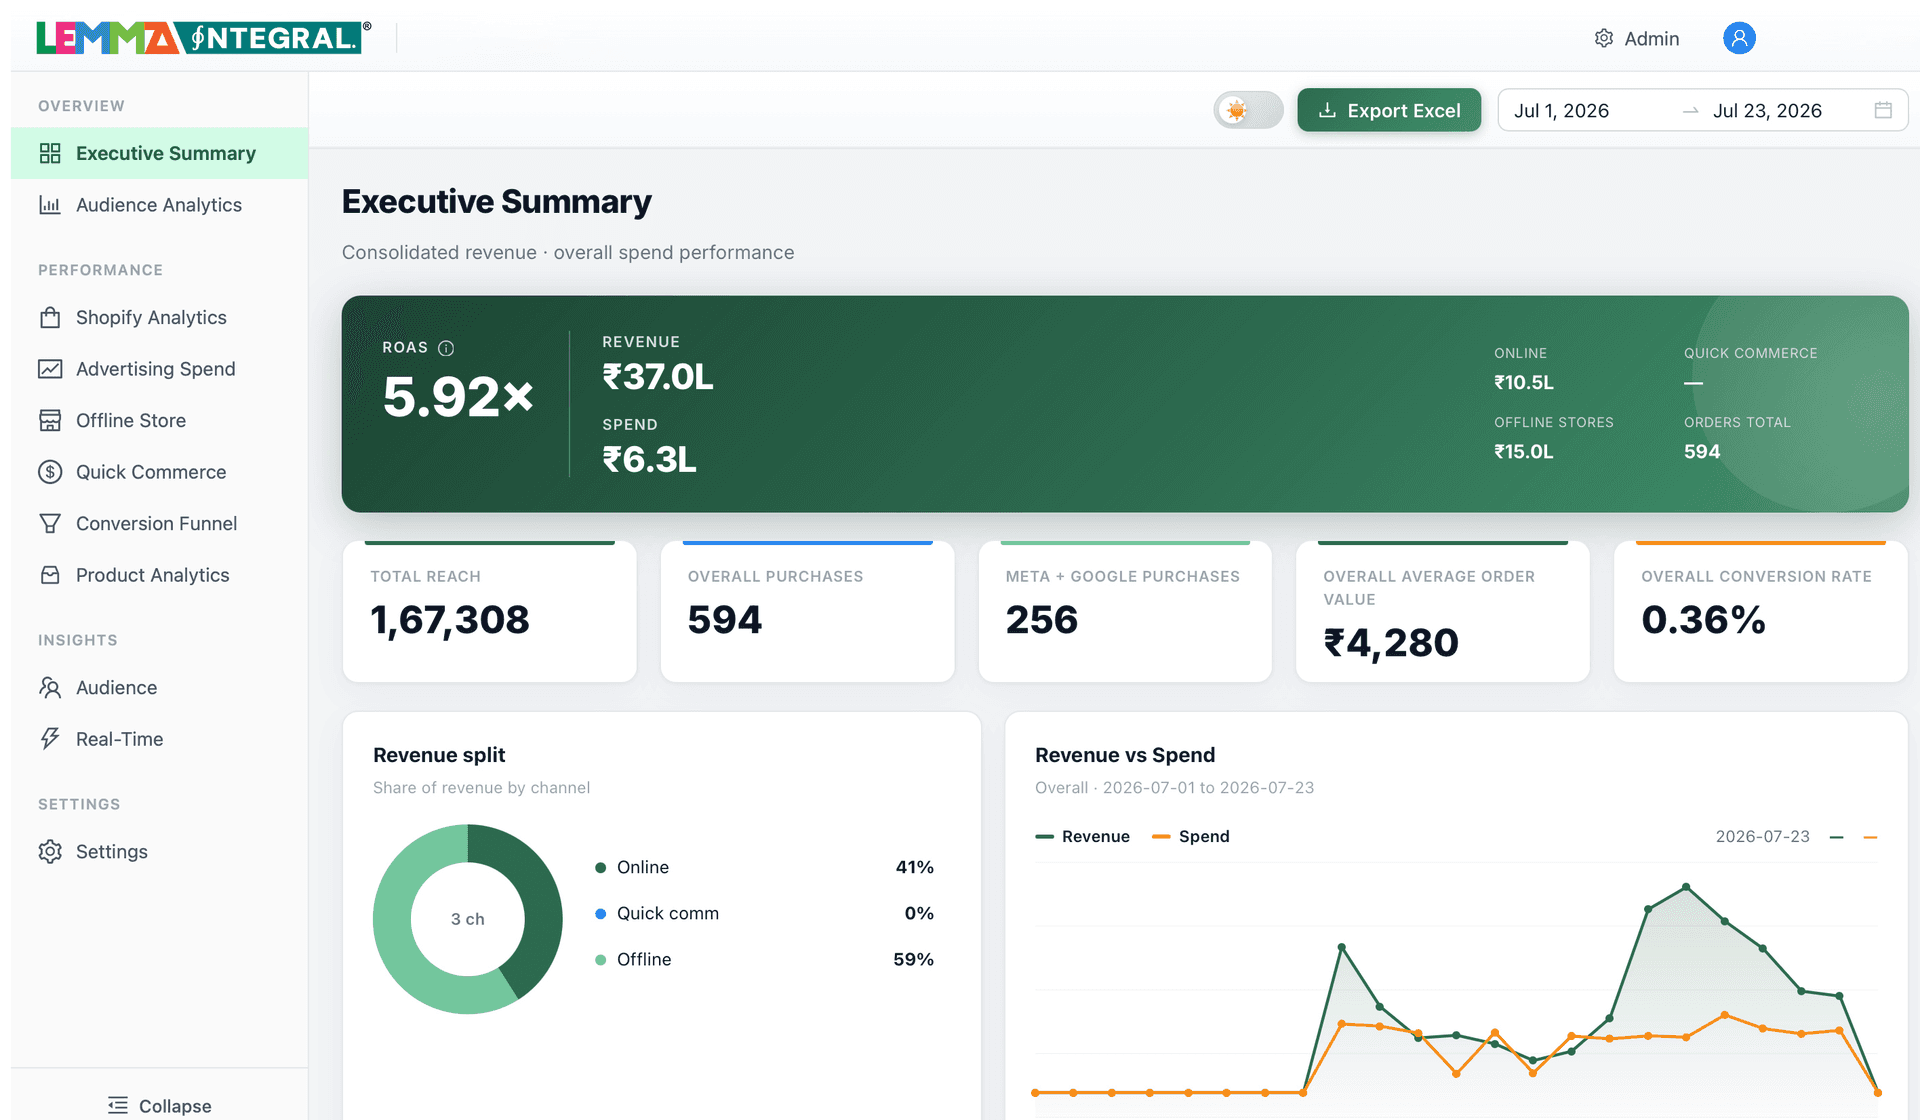The height and width of the screenshot is (1120, 1920).
Task: Click the revenue peak point on chart
Action: click(x=1686, y=887)
